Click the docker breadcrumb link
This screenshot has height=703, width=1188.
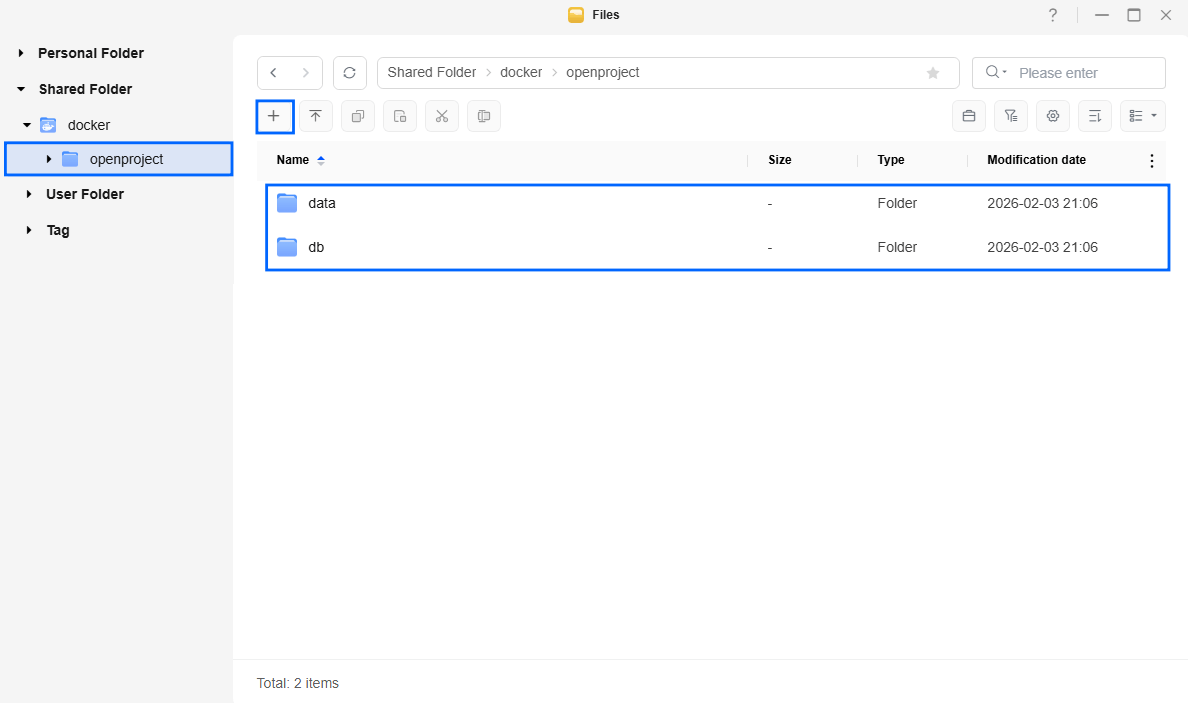pos(521,73)
